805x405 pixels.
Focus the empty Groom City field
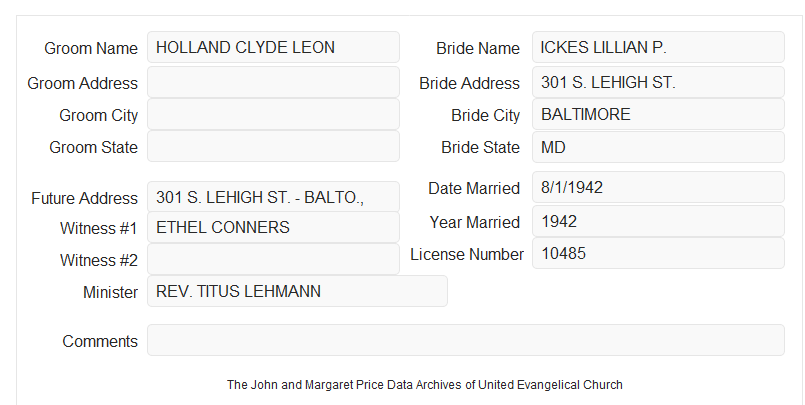coord(273,114)
